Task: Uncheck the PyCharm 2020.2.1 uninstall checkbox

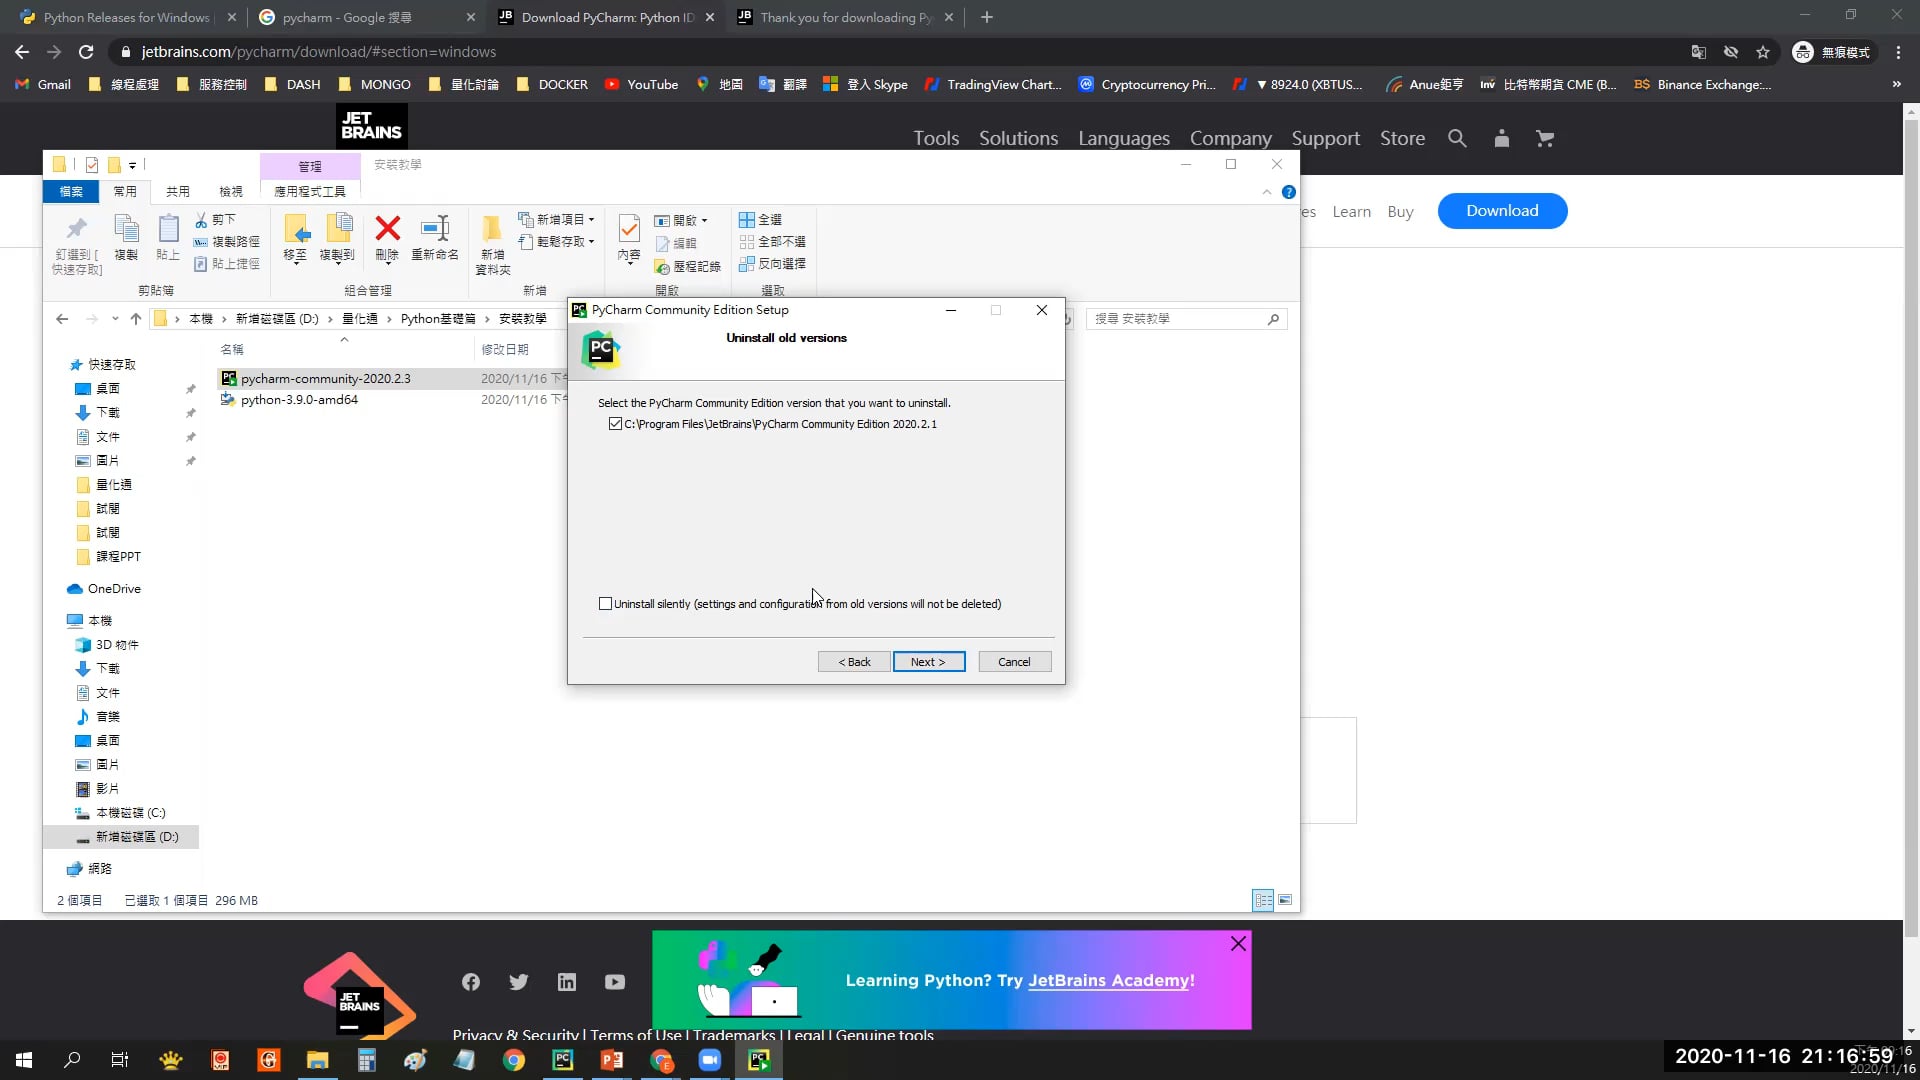Action: tap(615, 424)
